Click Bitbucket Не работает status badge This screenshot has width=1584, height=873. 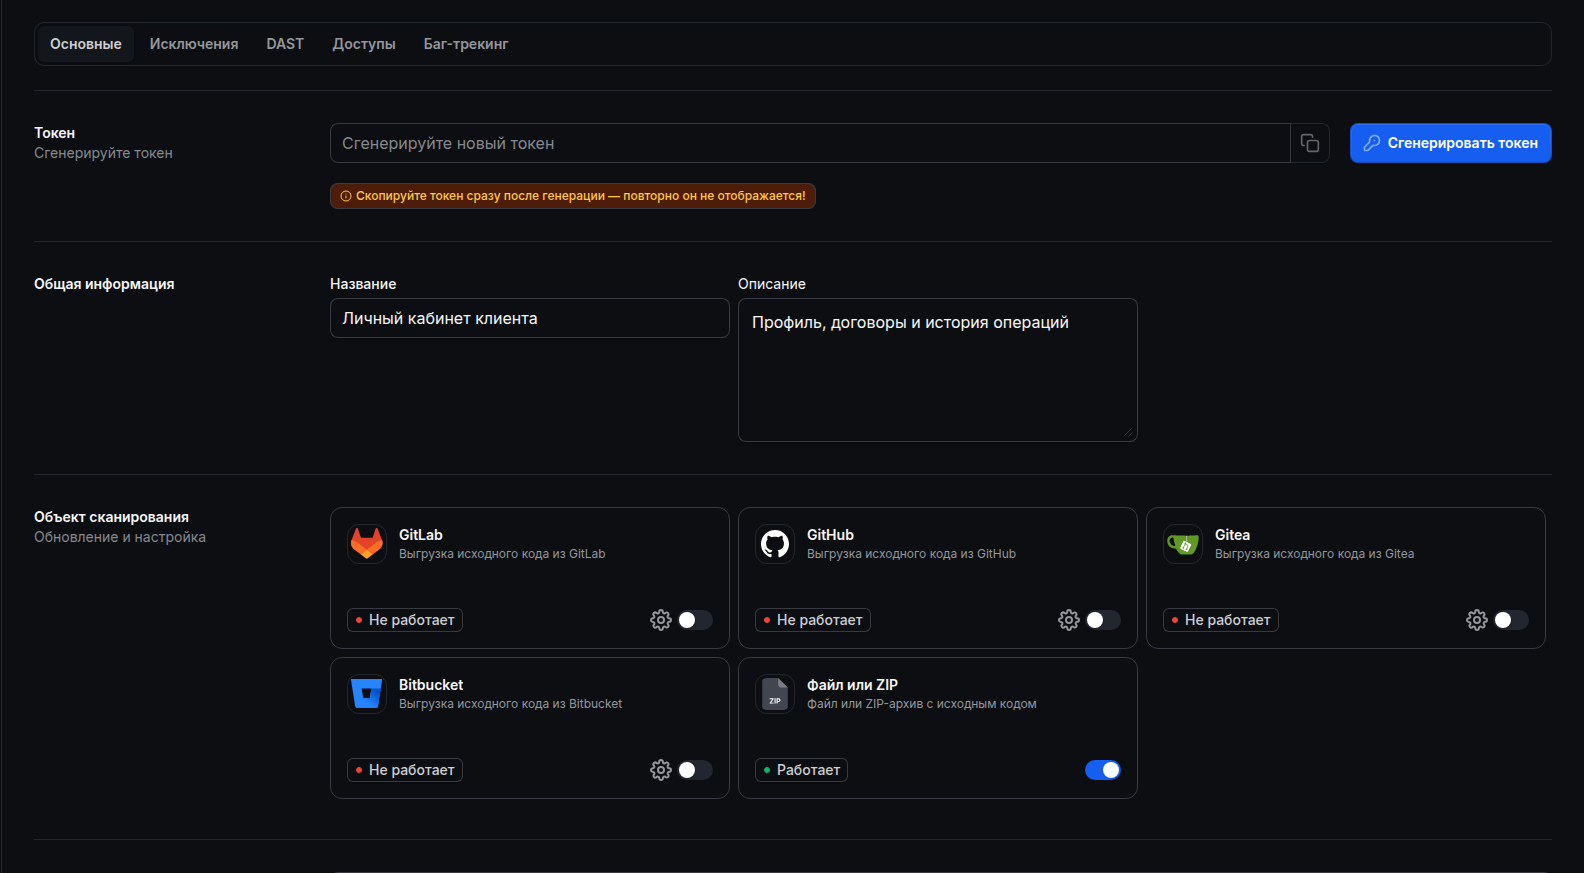point(405,770)
